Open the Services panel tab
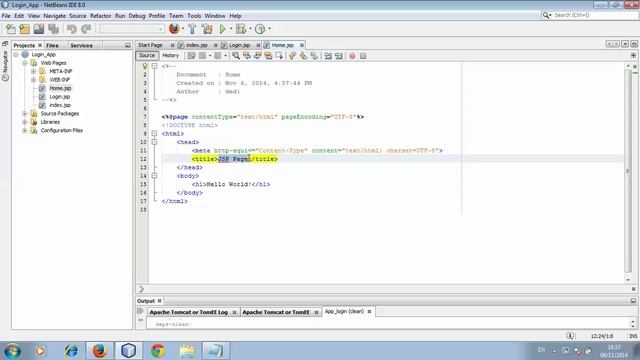Screen dimensions: 640x360 (x=81, y=45)
